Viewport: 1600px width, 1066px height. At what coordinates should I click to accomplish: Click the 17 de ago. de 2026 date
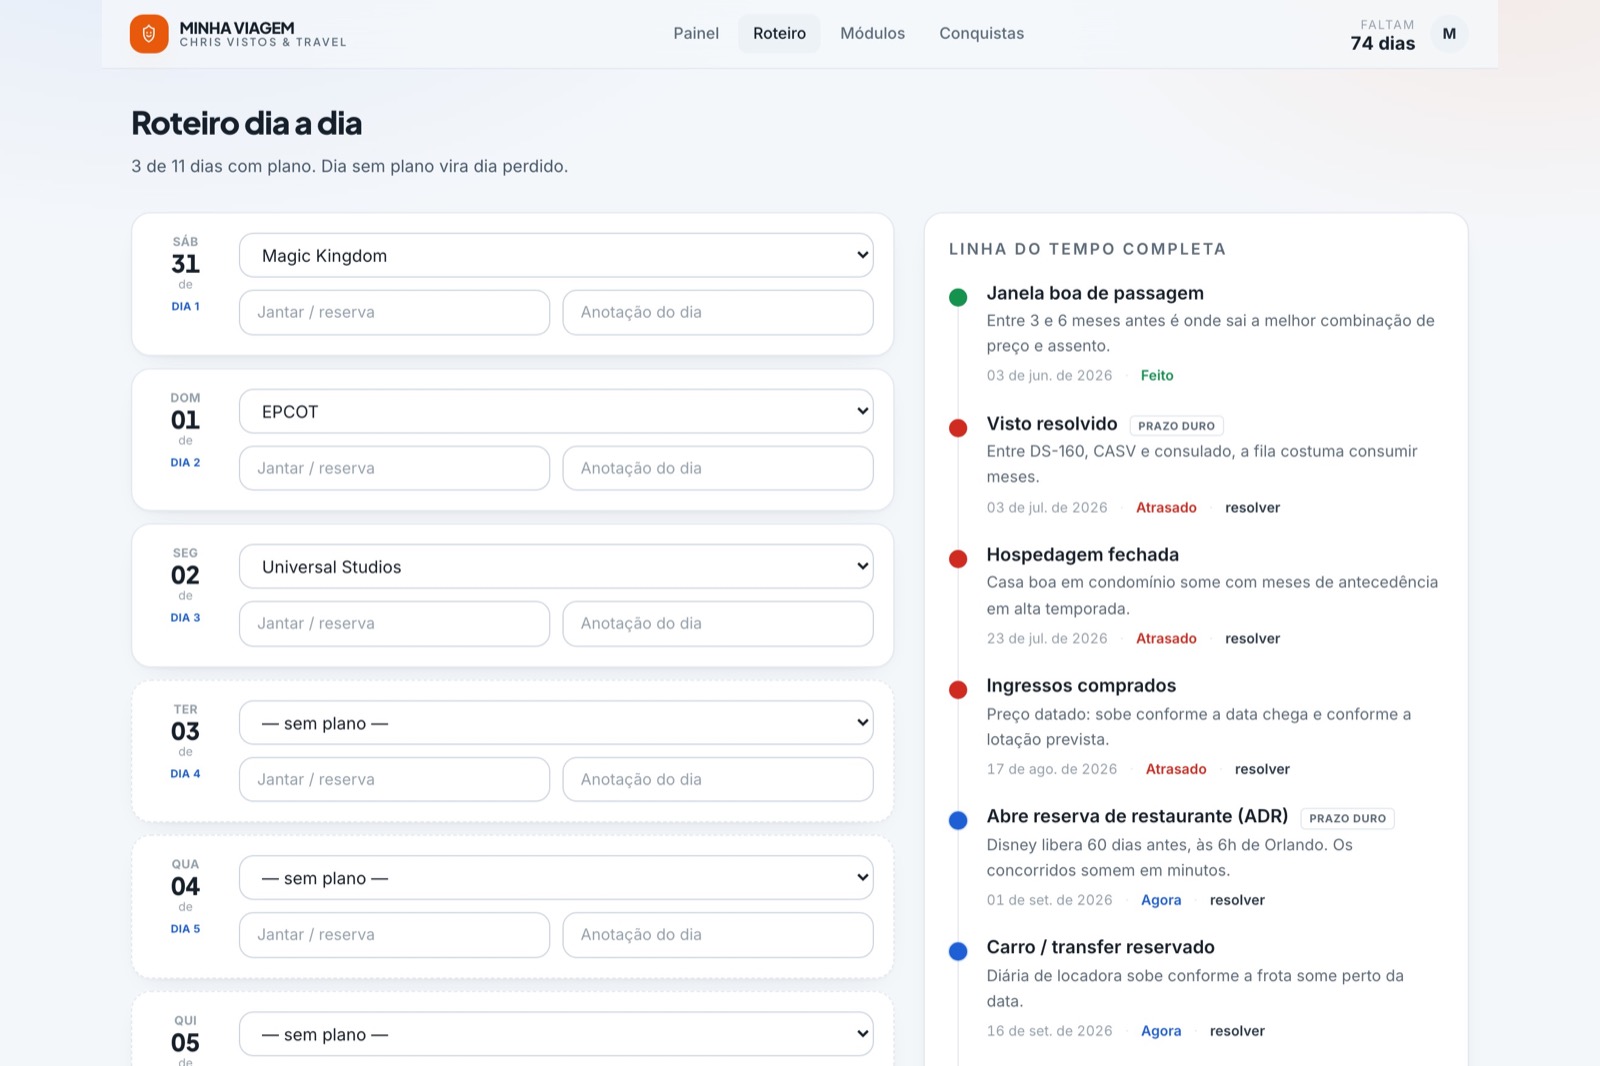click(x=1052, y=769)
